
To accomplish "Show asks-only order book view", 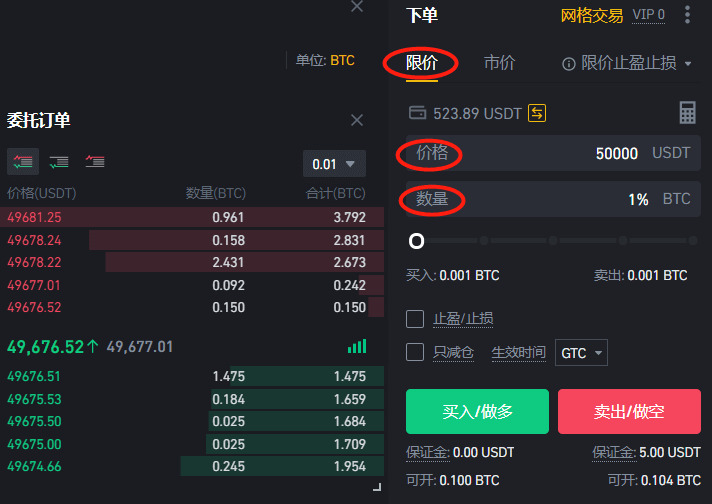I will click(x=95, y=161).
